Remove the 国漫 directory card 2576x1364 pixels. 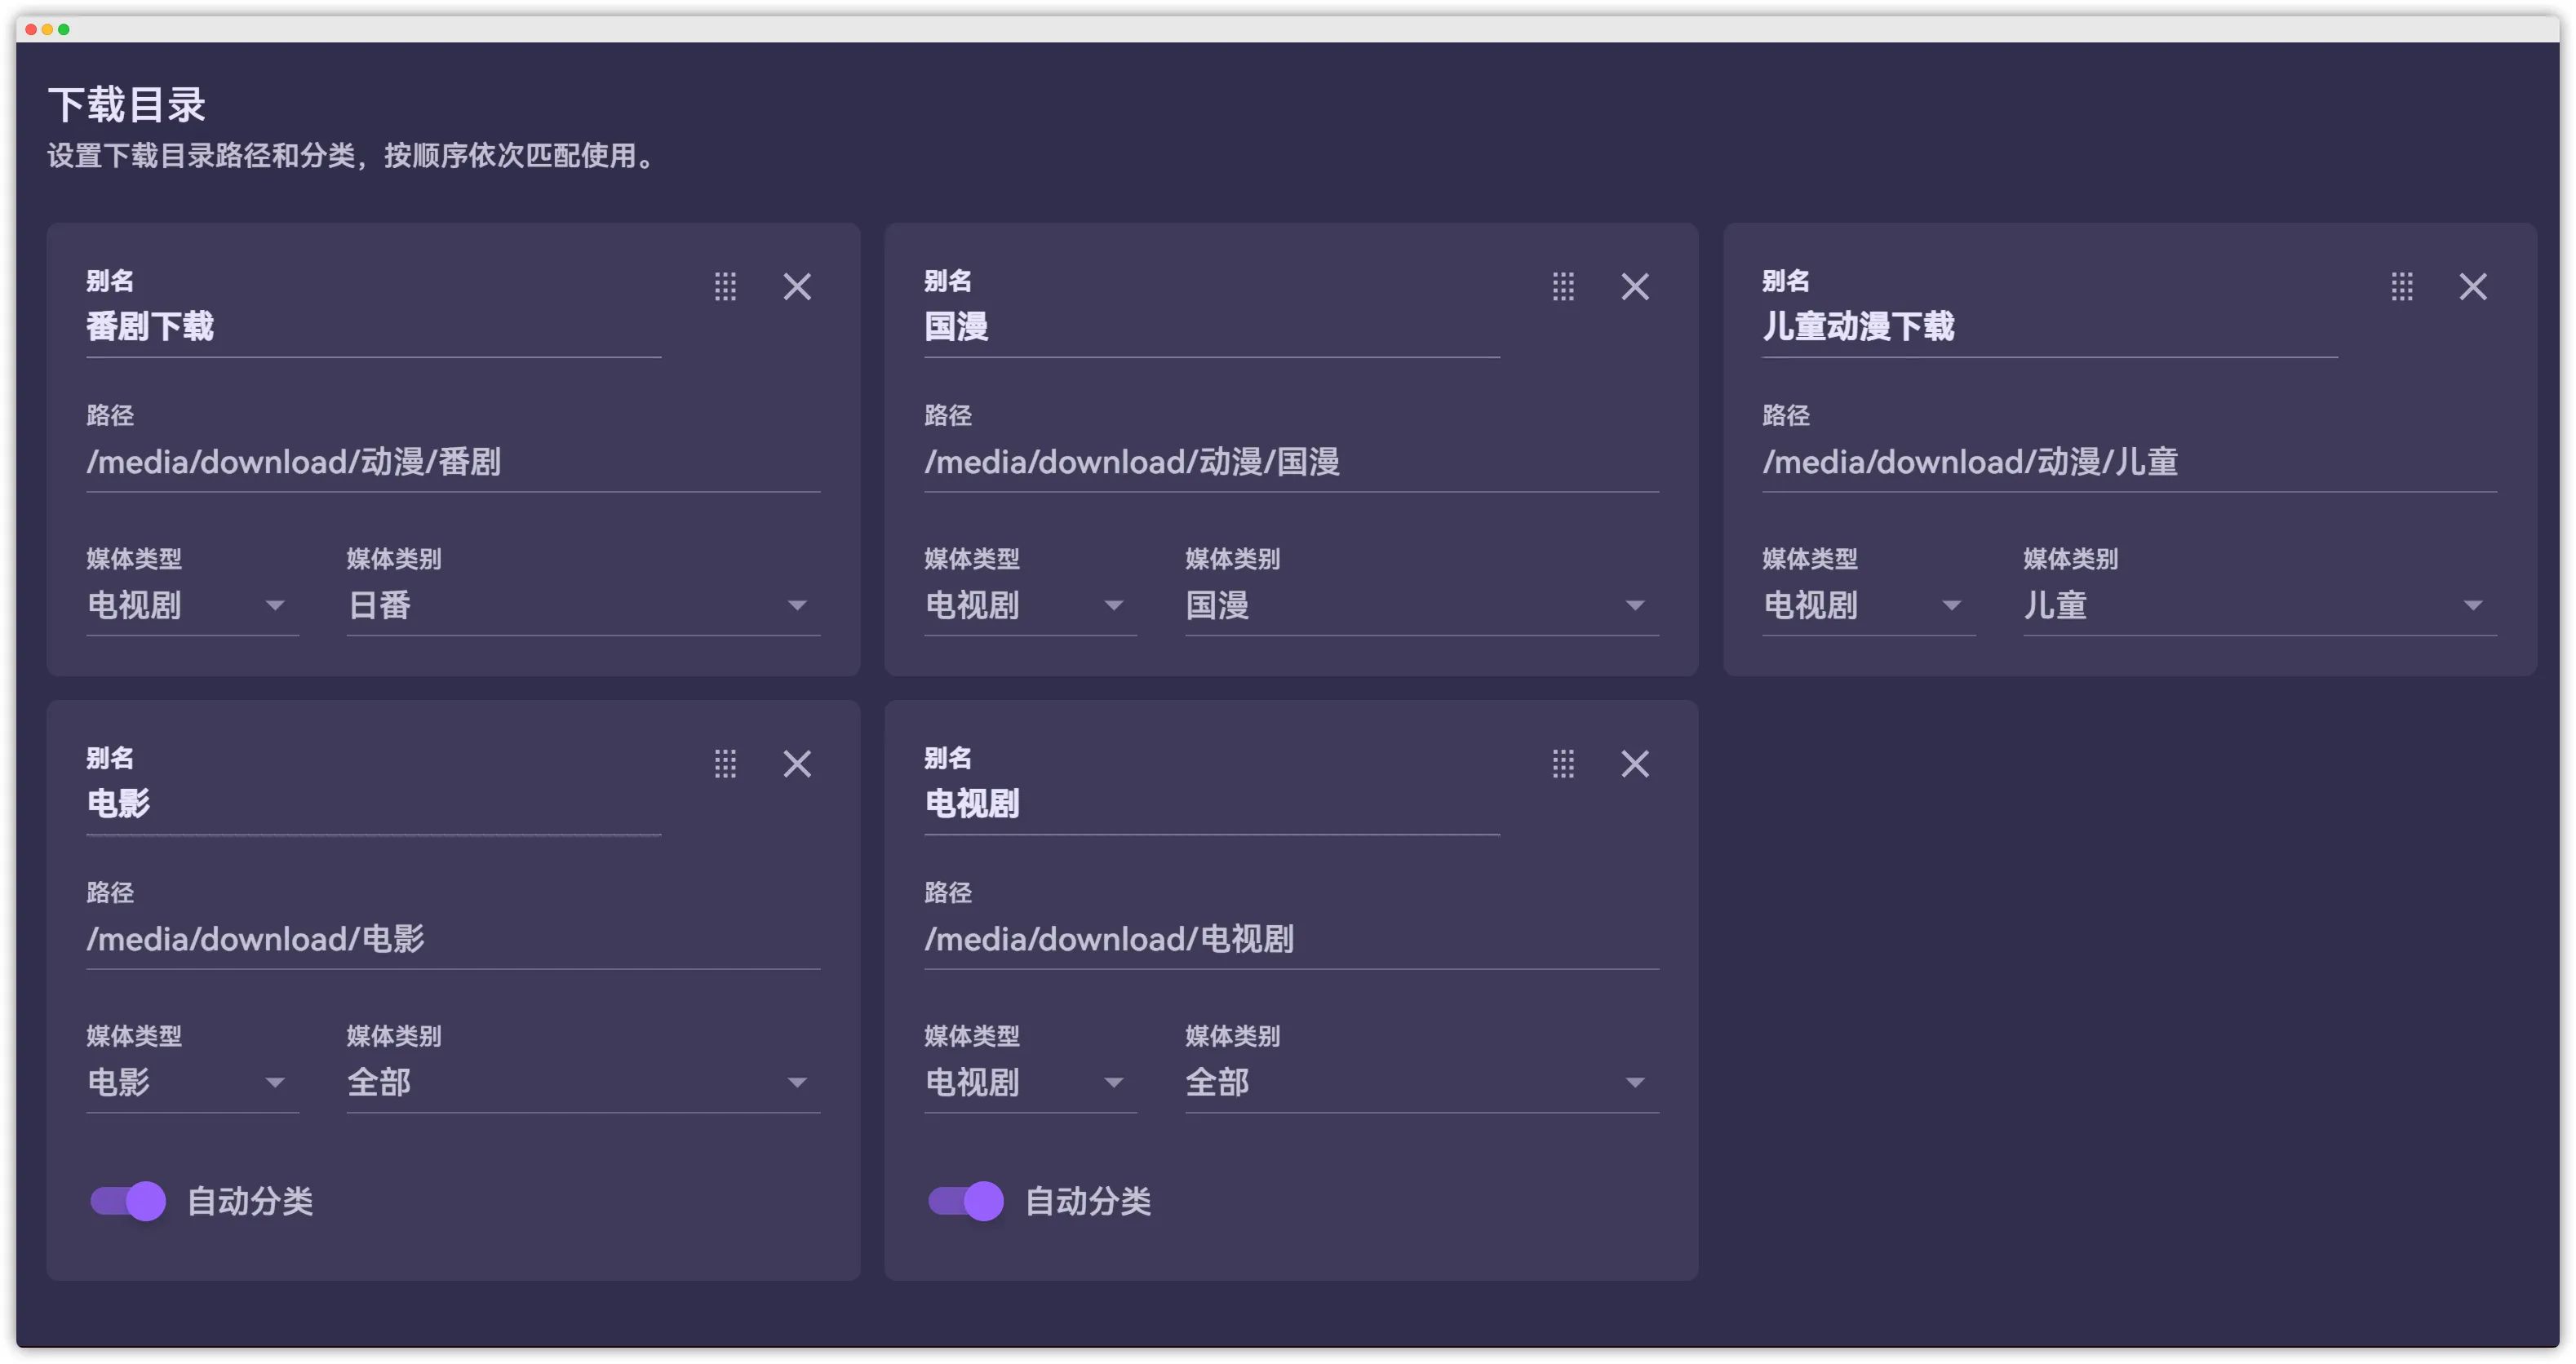pyautogui.click(x=1635, y=287)
